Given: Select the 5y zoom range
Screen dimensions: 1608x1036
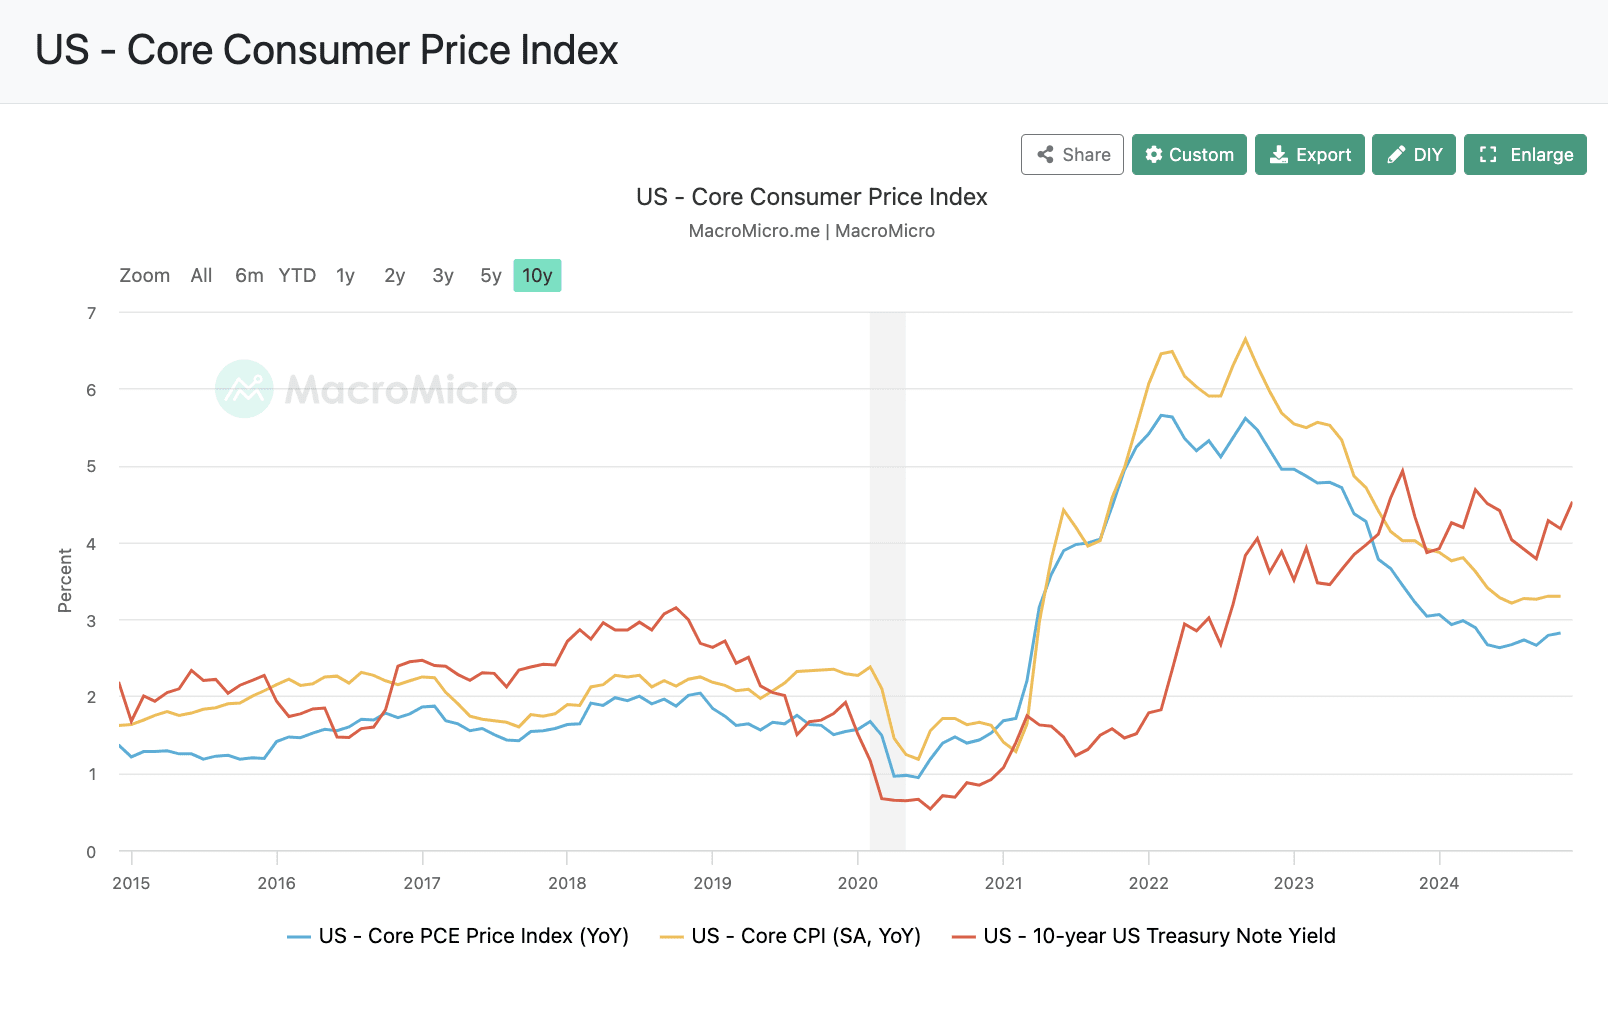Looking at the screenshot, I should point(490,276).
